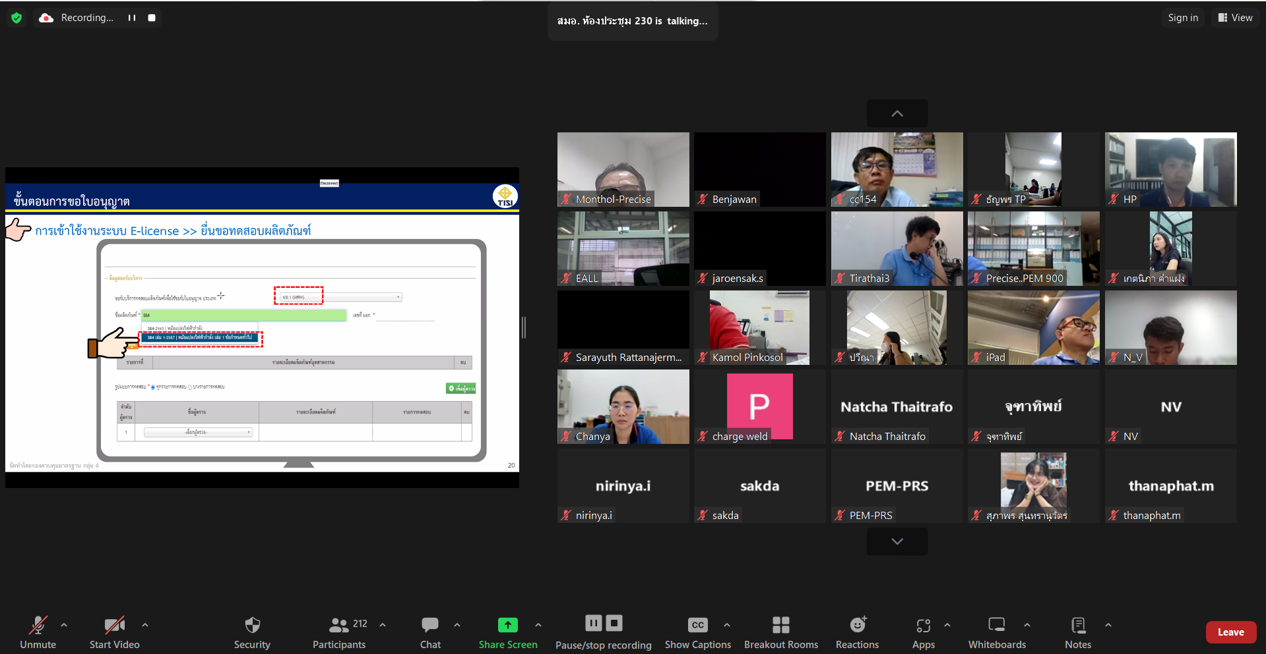The height and width of the screenshot is (654, 1266).
Task: Pause the cloud recording at top left
Action: (x=132, y=18)
